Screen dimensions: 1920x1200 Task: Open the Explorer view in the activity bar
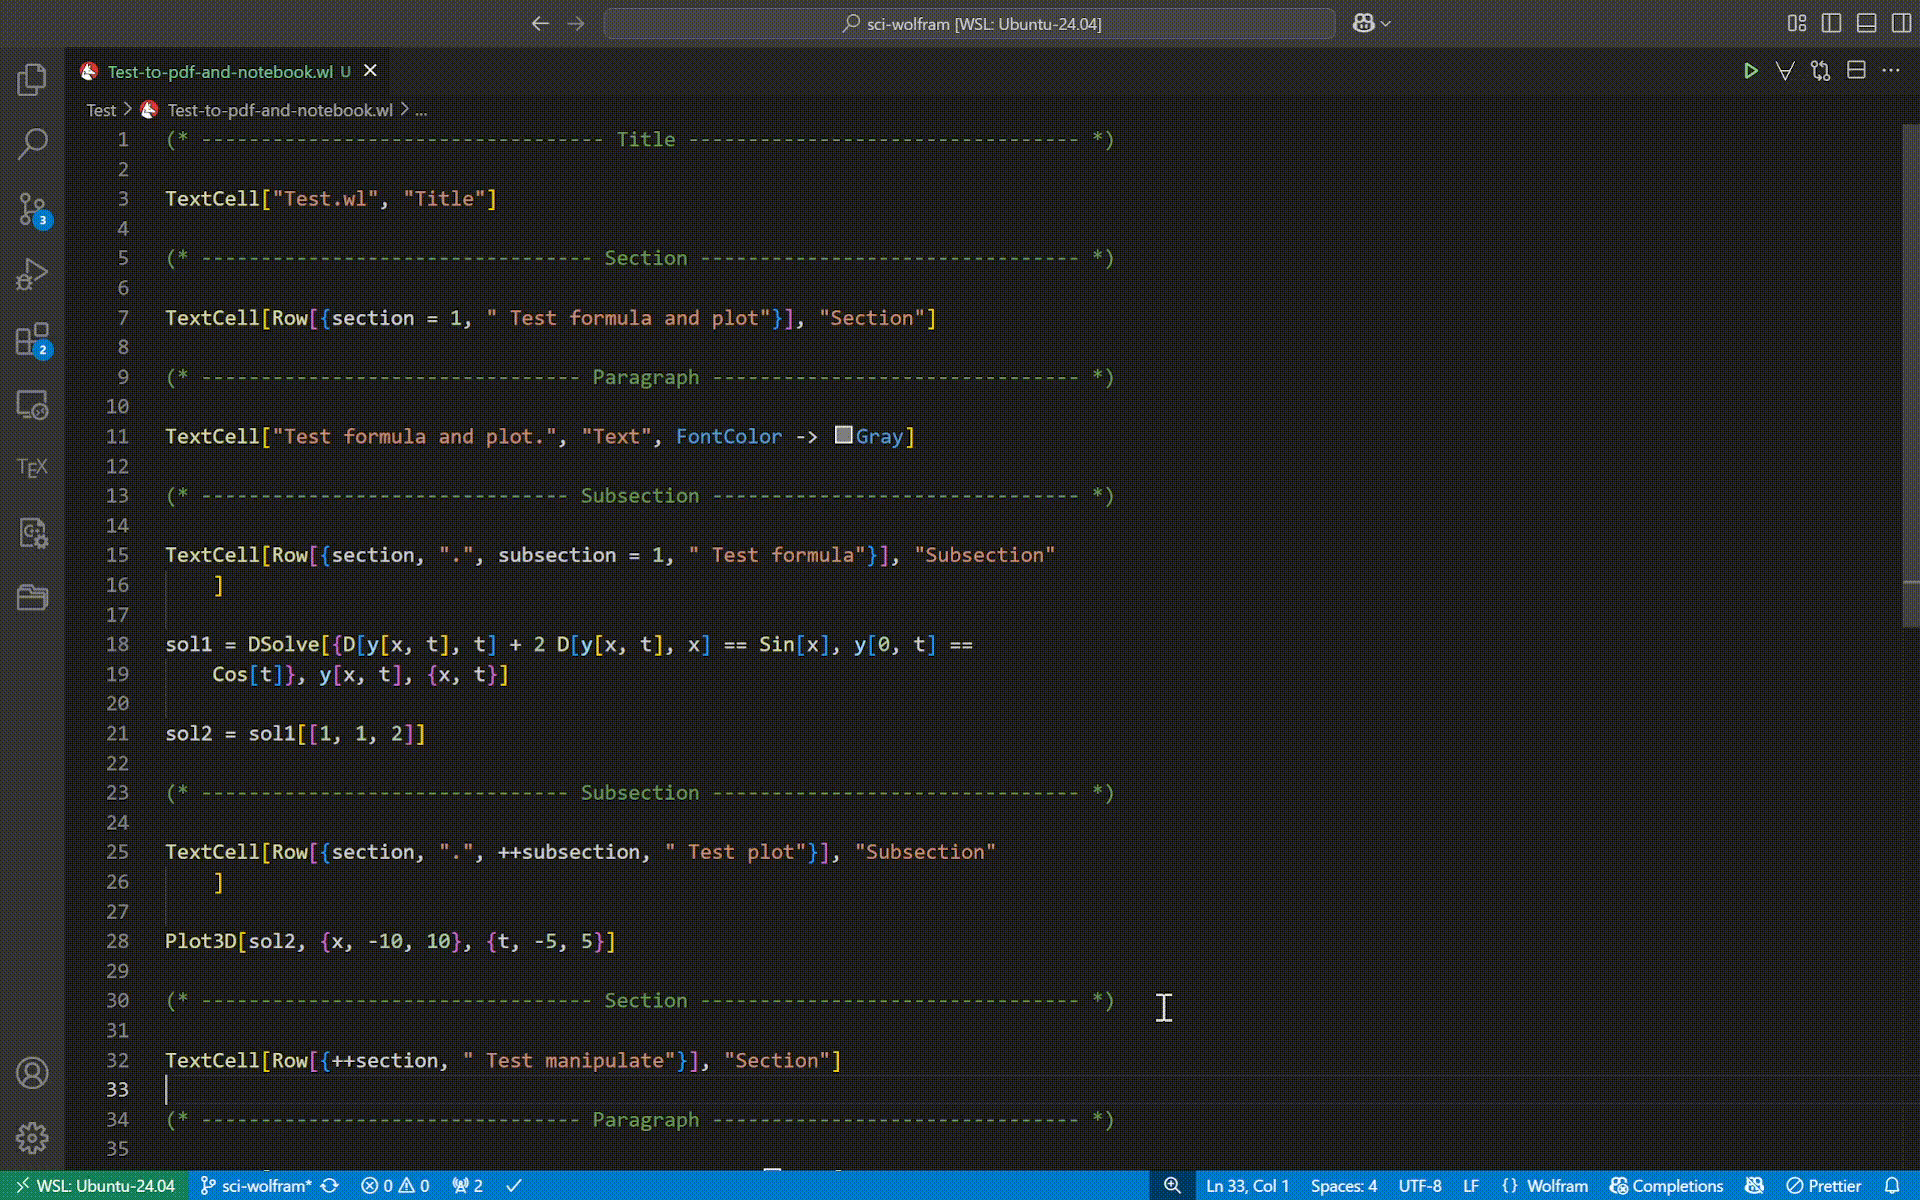[32, 79]
